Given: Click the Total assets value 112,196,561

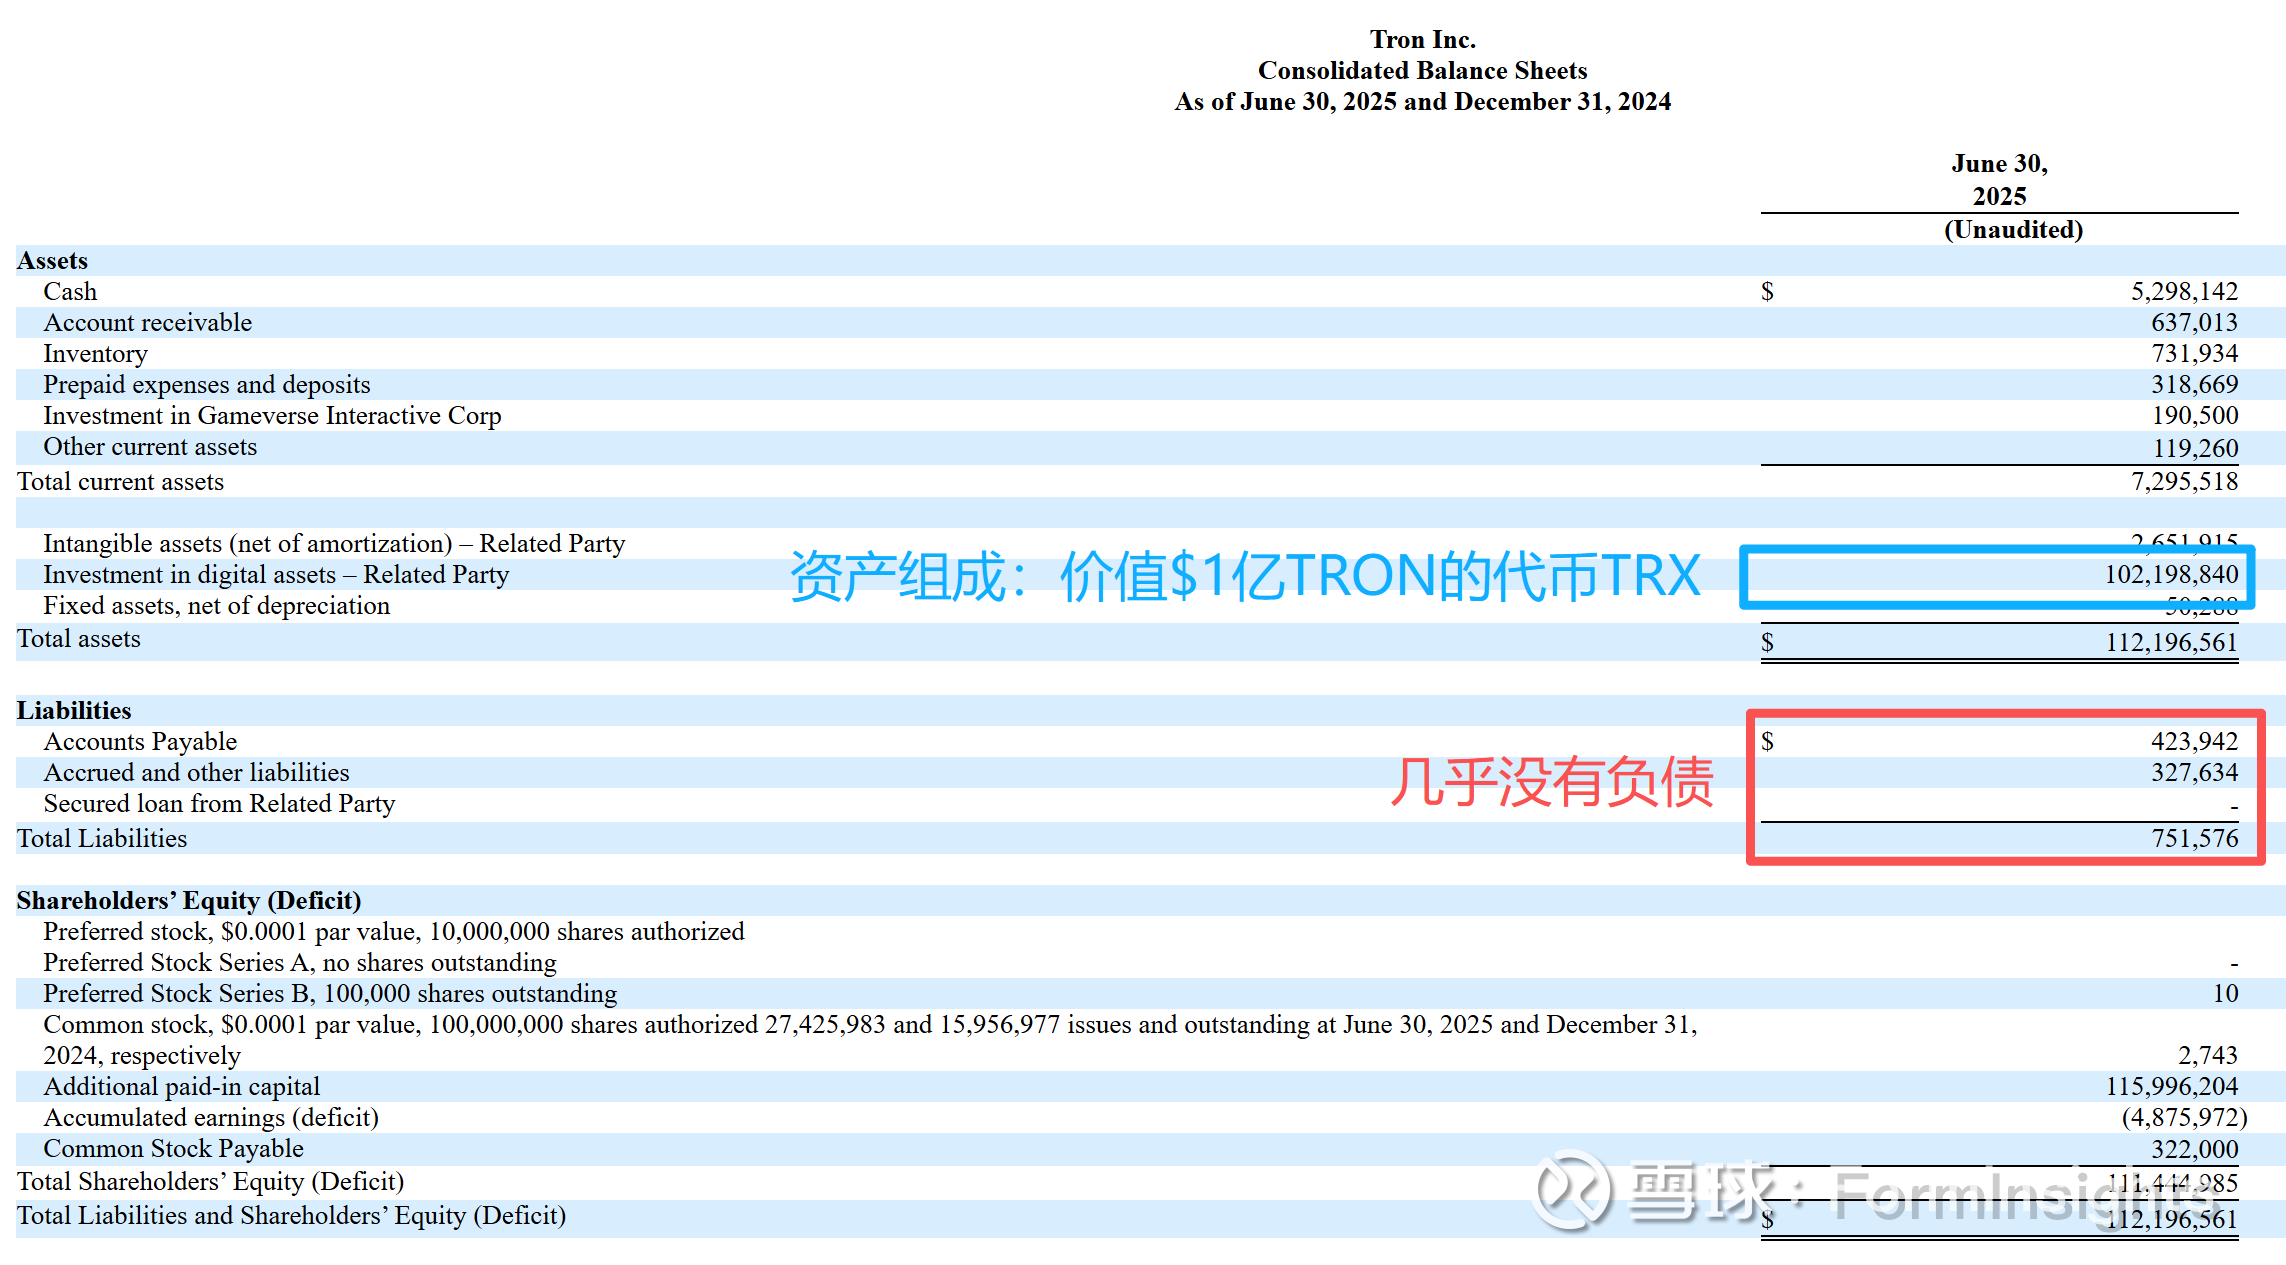Looking at the screenshot, I should (2171, 642).
